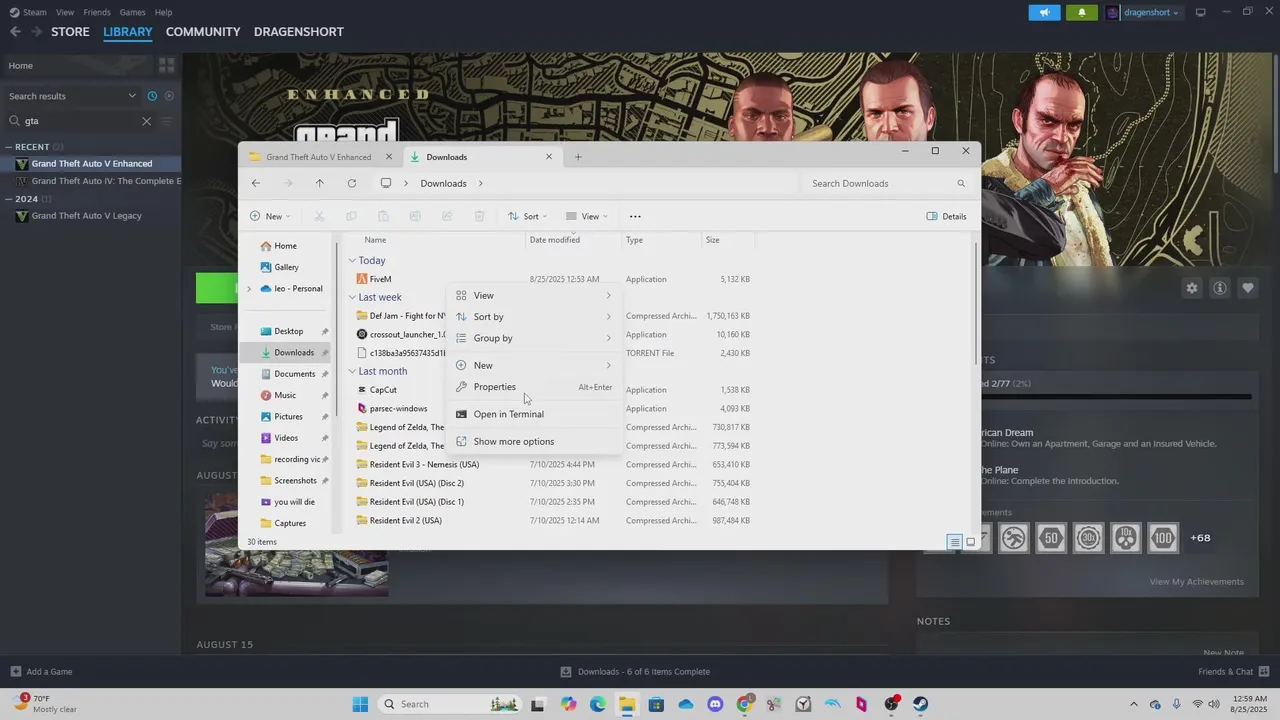Open Friends & Chat in Steam
Viewport: 1280px width, 720px height.
click(x=1233, y=672)
